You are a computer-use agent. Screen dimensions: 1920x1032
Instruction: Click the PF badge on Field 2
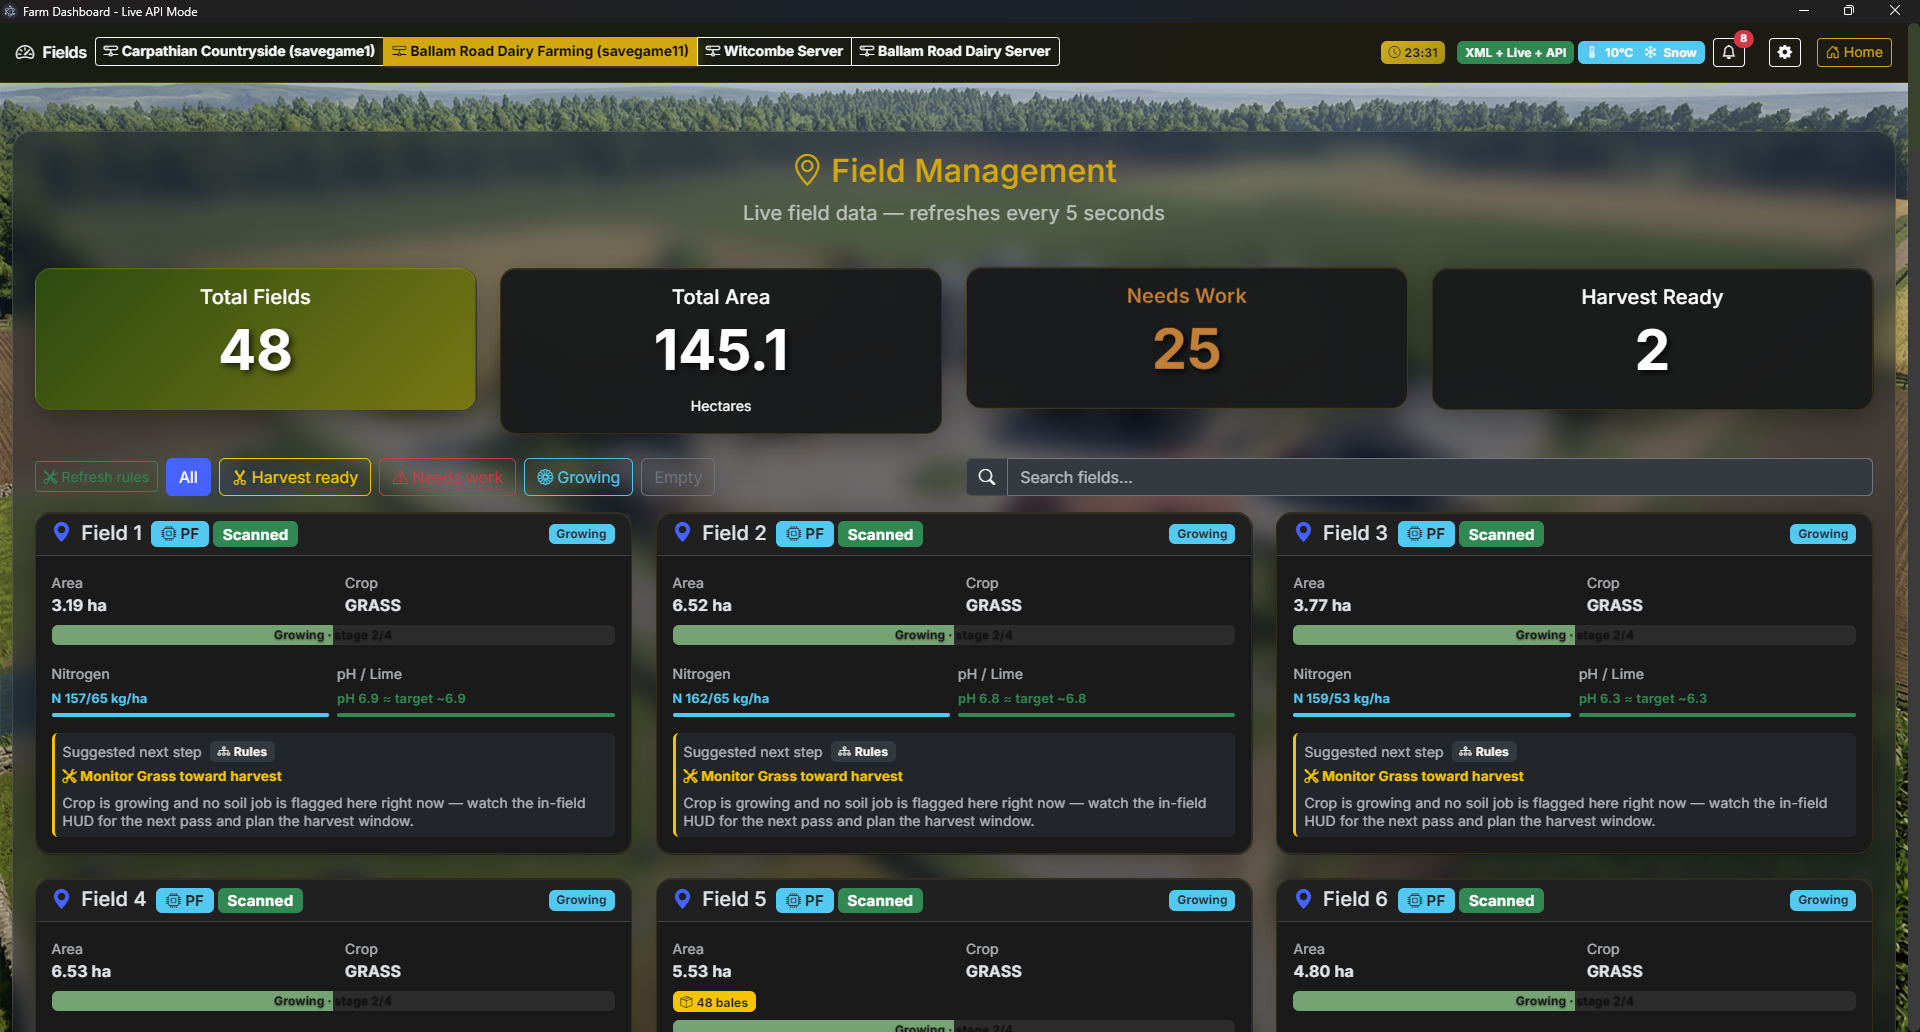point(805,534)
